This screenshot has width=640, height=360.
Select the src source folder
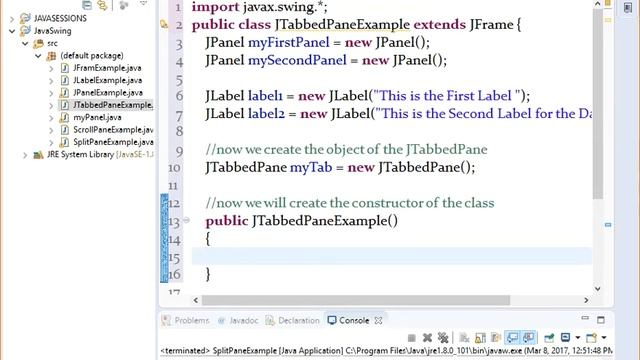[x=52, y=43]
